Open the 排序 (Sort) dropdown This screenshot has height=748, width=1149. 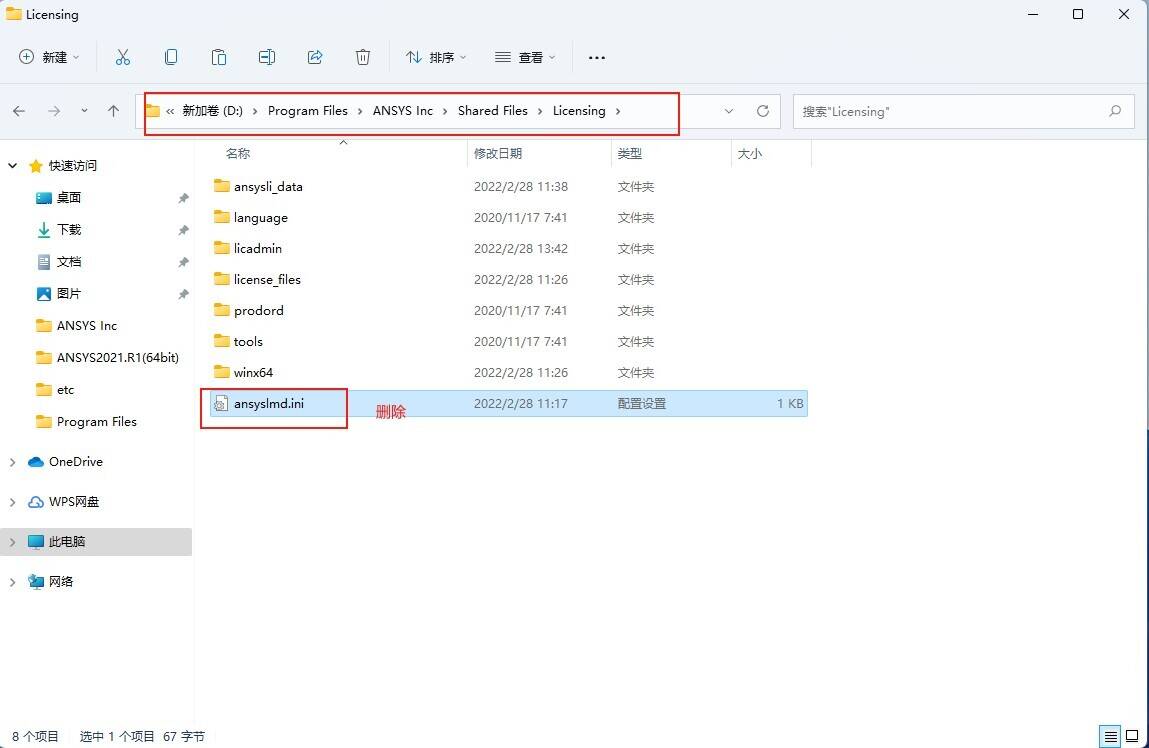click(x=436, y=57)
